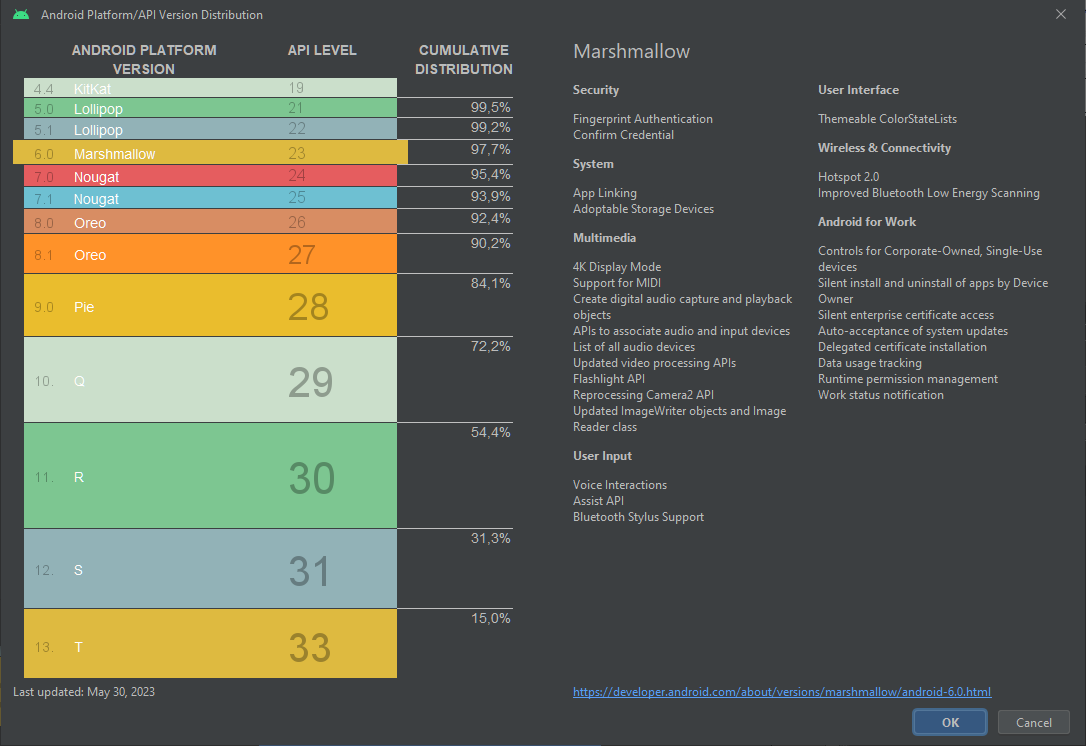Viewport: 1086px width, 746px height.
Task: Choose the Oreo 8.0 API 26 row
Action: [x=210, y=222]
